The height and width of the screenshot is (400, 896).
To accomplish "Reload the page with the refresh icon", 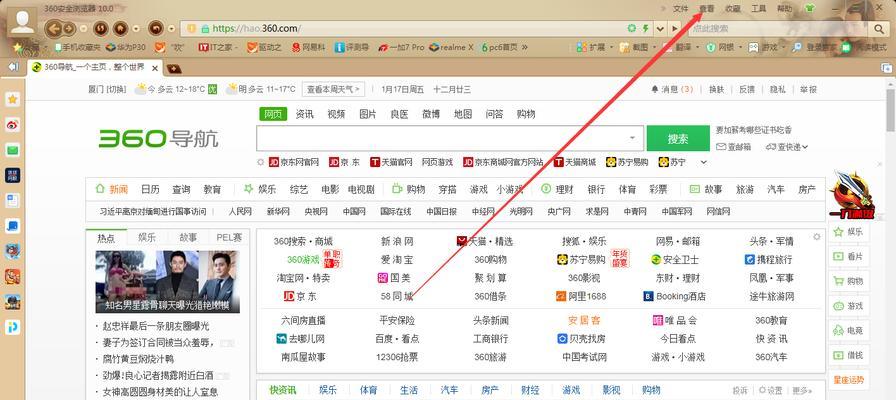I will click(x=101, y=28).
